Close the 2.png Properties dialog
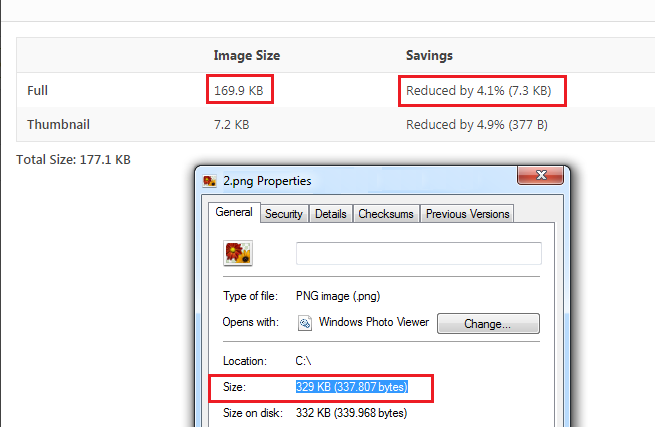 tap(541, 175)
